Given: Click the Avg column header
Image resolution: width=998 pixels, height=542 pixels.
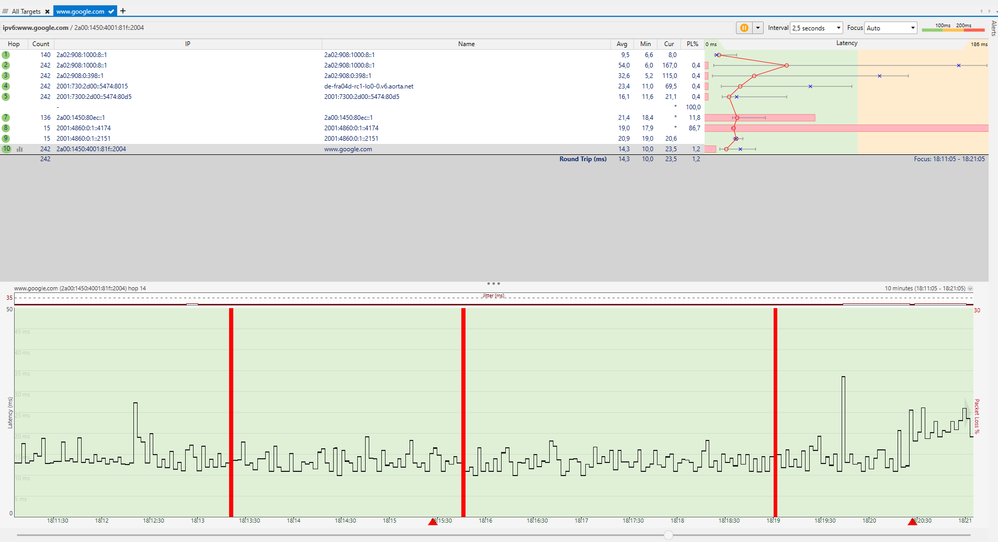Looking at the screenshot, I should coord(622,44).
